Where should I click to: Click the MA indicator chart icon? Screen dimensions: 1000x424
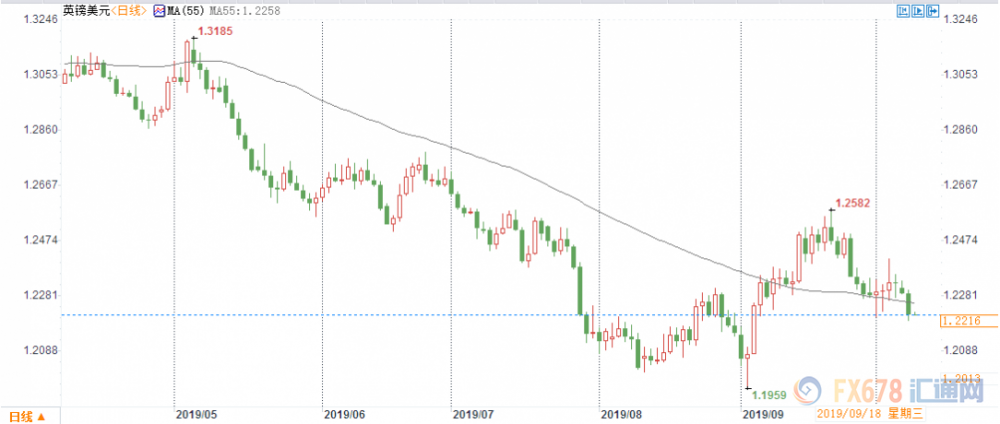(x=159, y=11)
